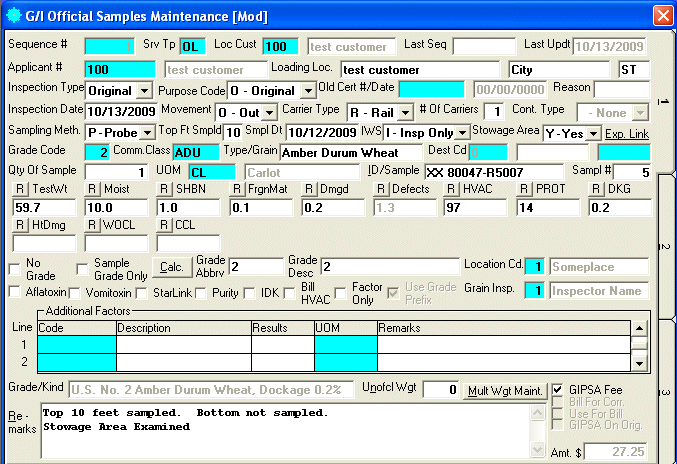Click the R button beside TestWt
The image size is (677, 464).
click(x=20, y=189)
